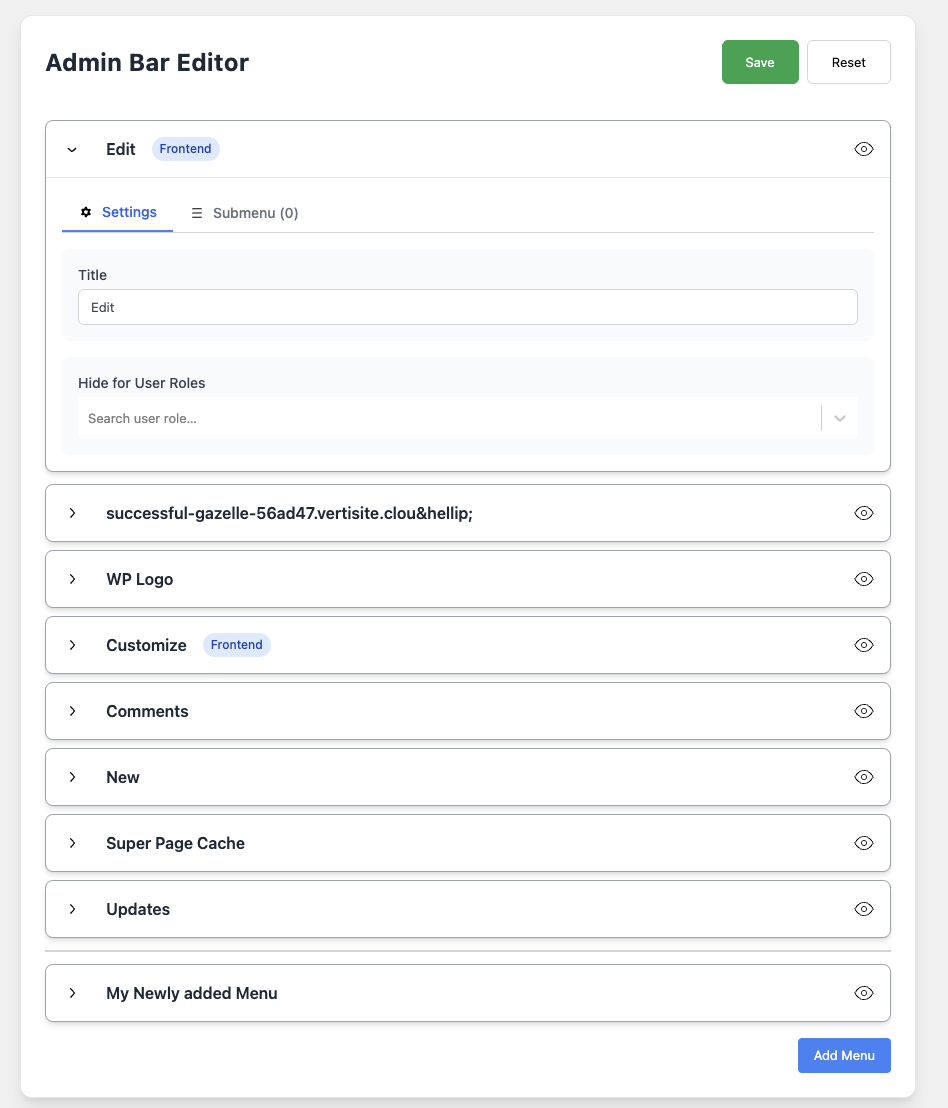
Task: Toggle eye icon for Comments row
Action: pos(864,711)
